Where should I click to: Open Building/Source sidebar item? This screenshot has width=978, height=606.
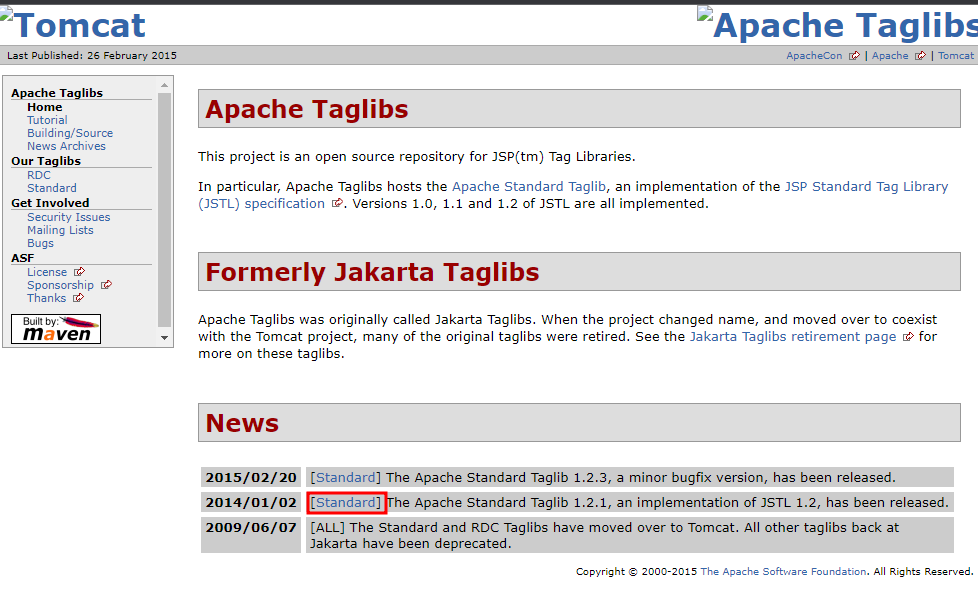click(70, 133)
